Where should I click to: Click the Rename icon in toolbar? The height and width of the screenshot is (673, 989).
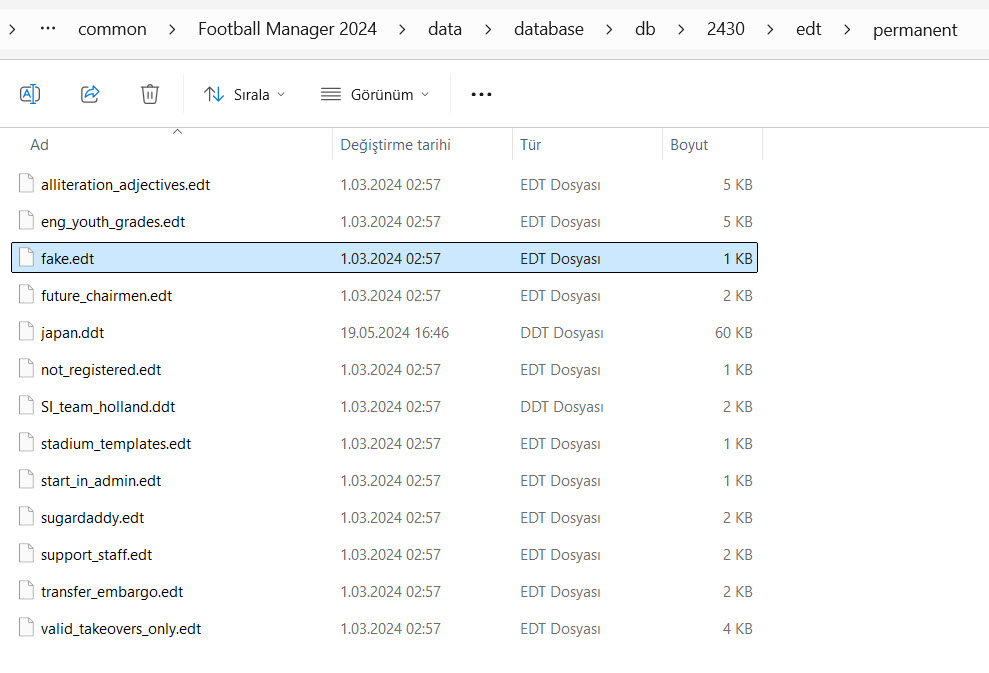(30, 94)
